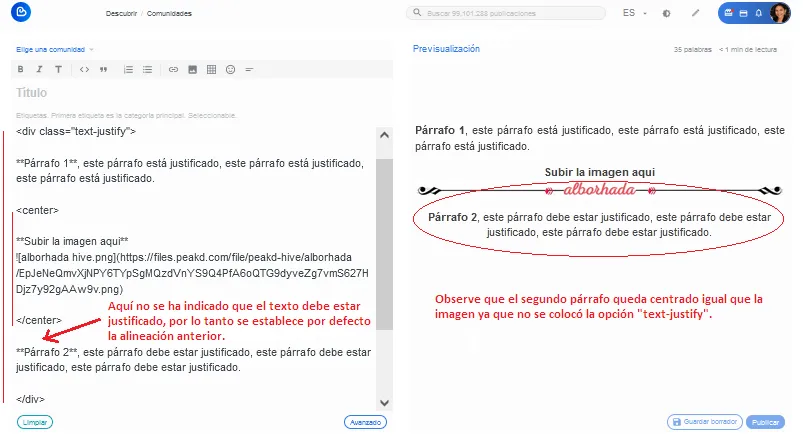The width and height of the screenshot is (803, 442).
Task: Open the emoji picker
Action: coord(230,70)
